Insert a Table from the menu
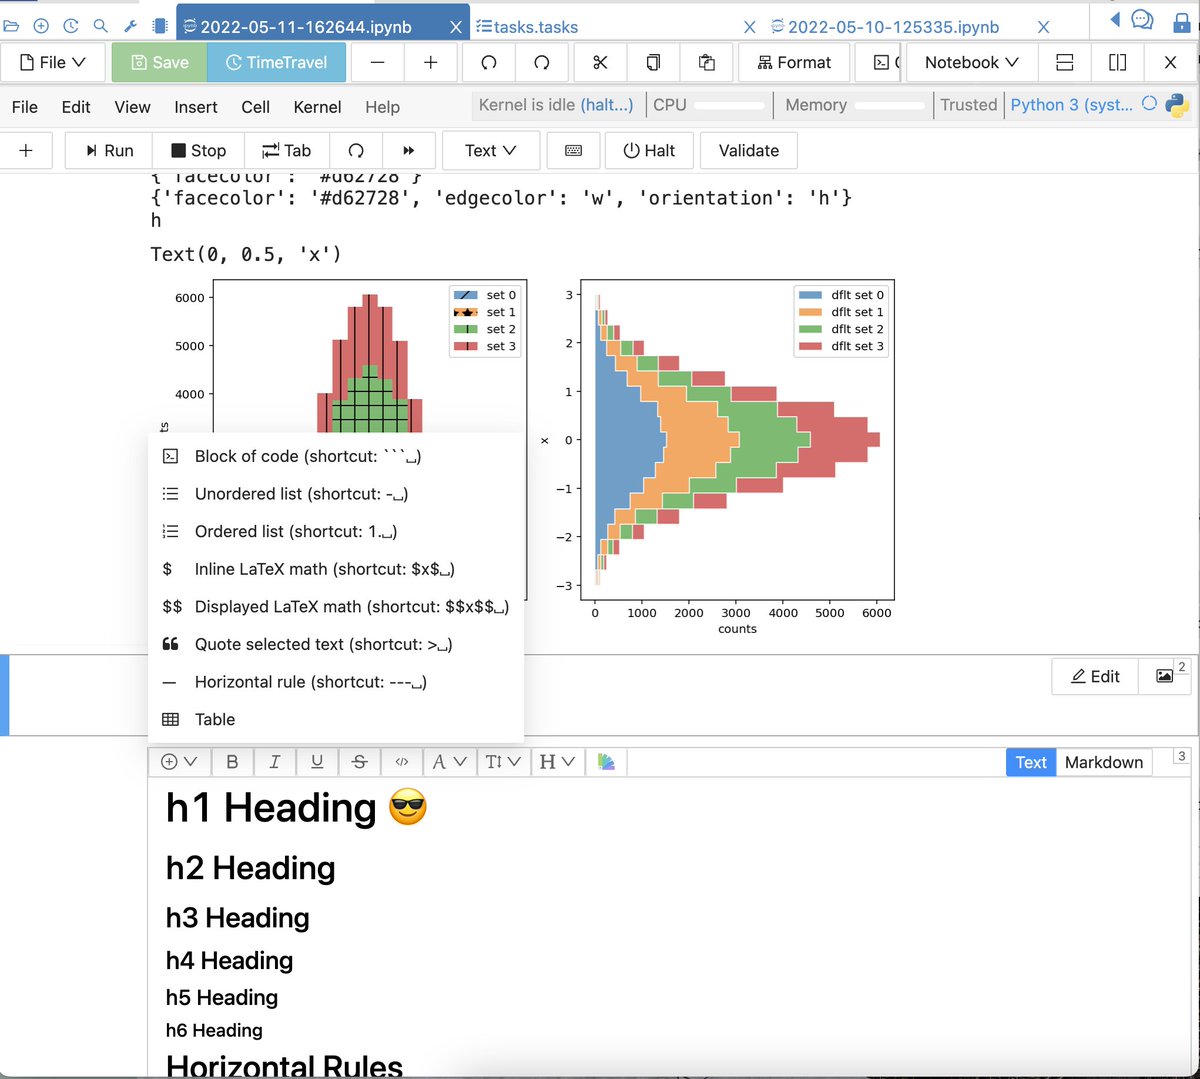1200x1079 pixels. (x=336, y=719)
